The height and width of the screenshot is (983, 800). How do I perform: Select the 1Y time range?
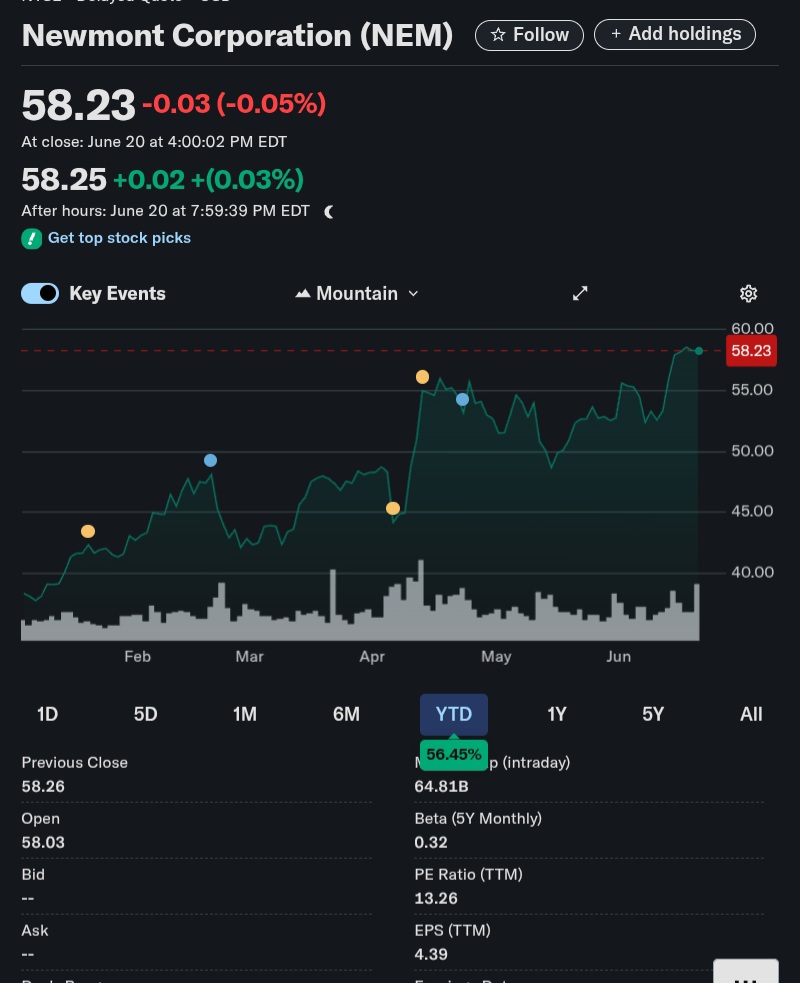point(557,714)
